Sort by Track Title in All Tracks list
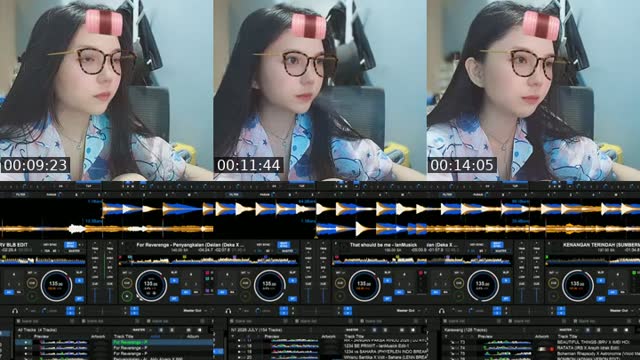Viewport: 640px width, 360px height. (123, 336)
